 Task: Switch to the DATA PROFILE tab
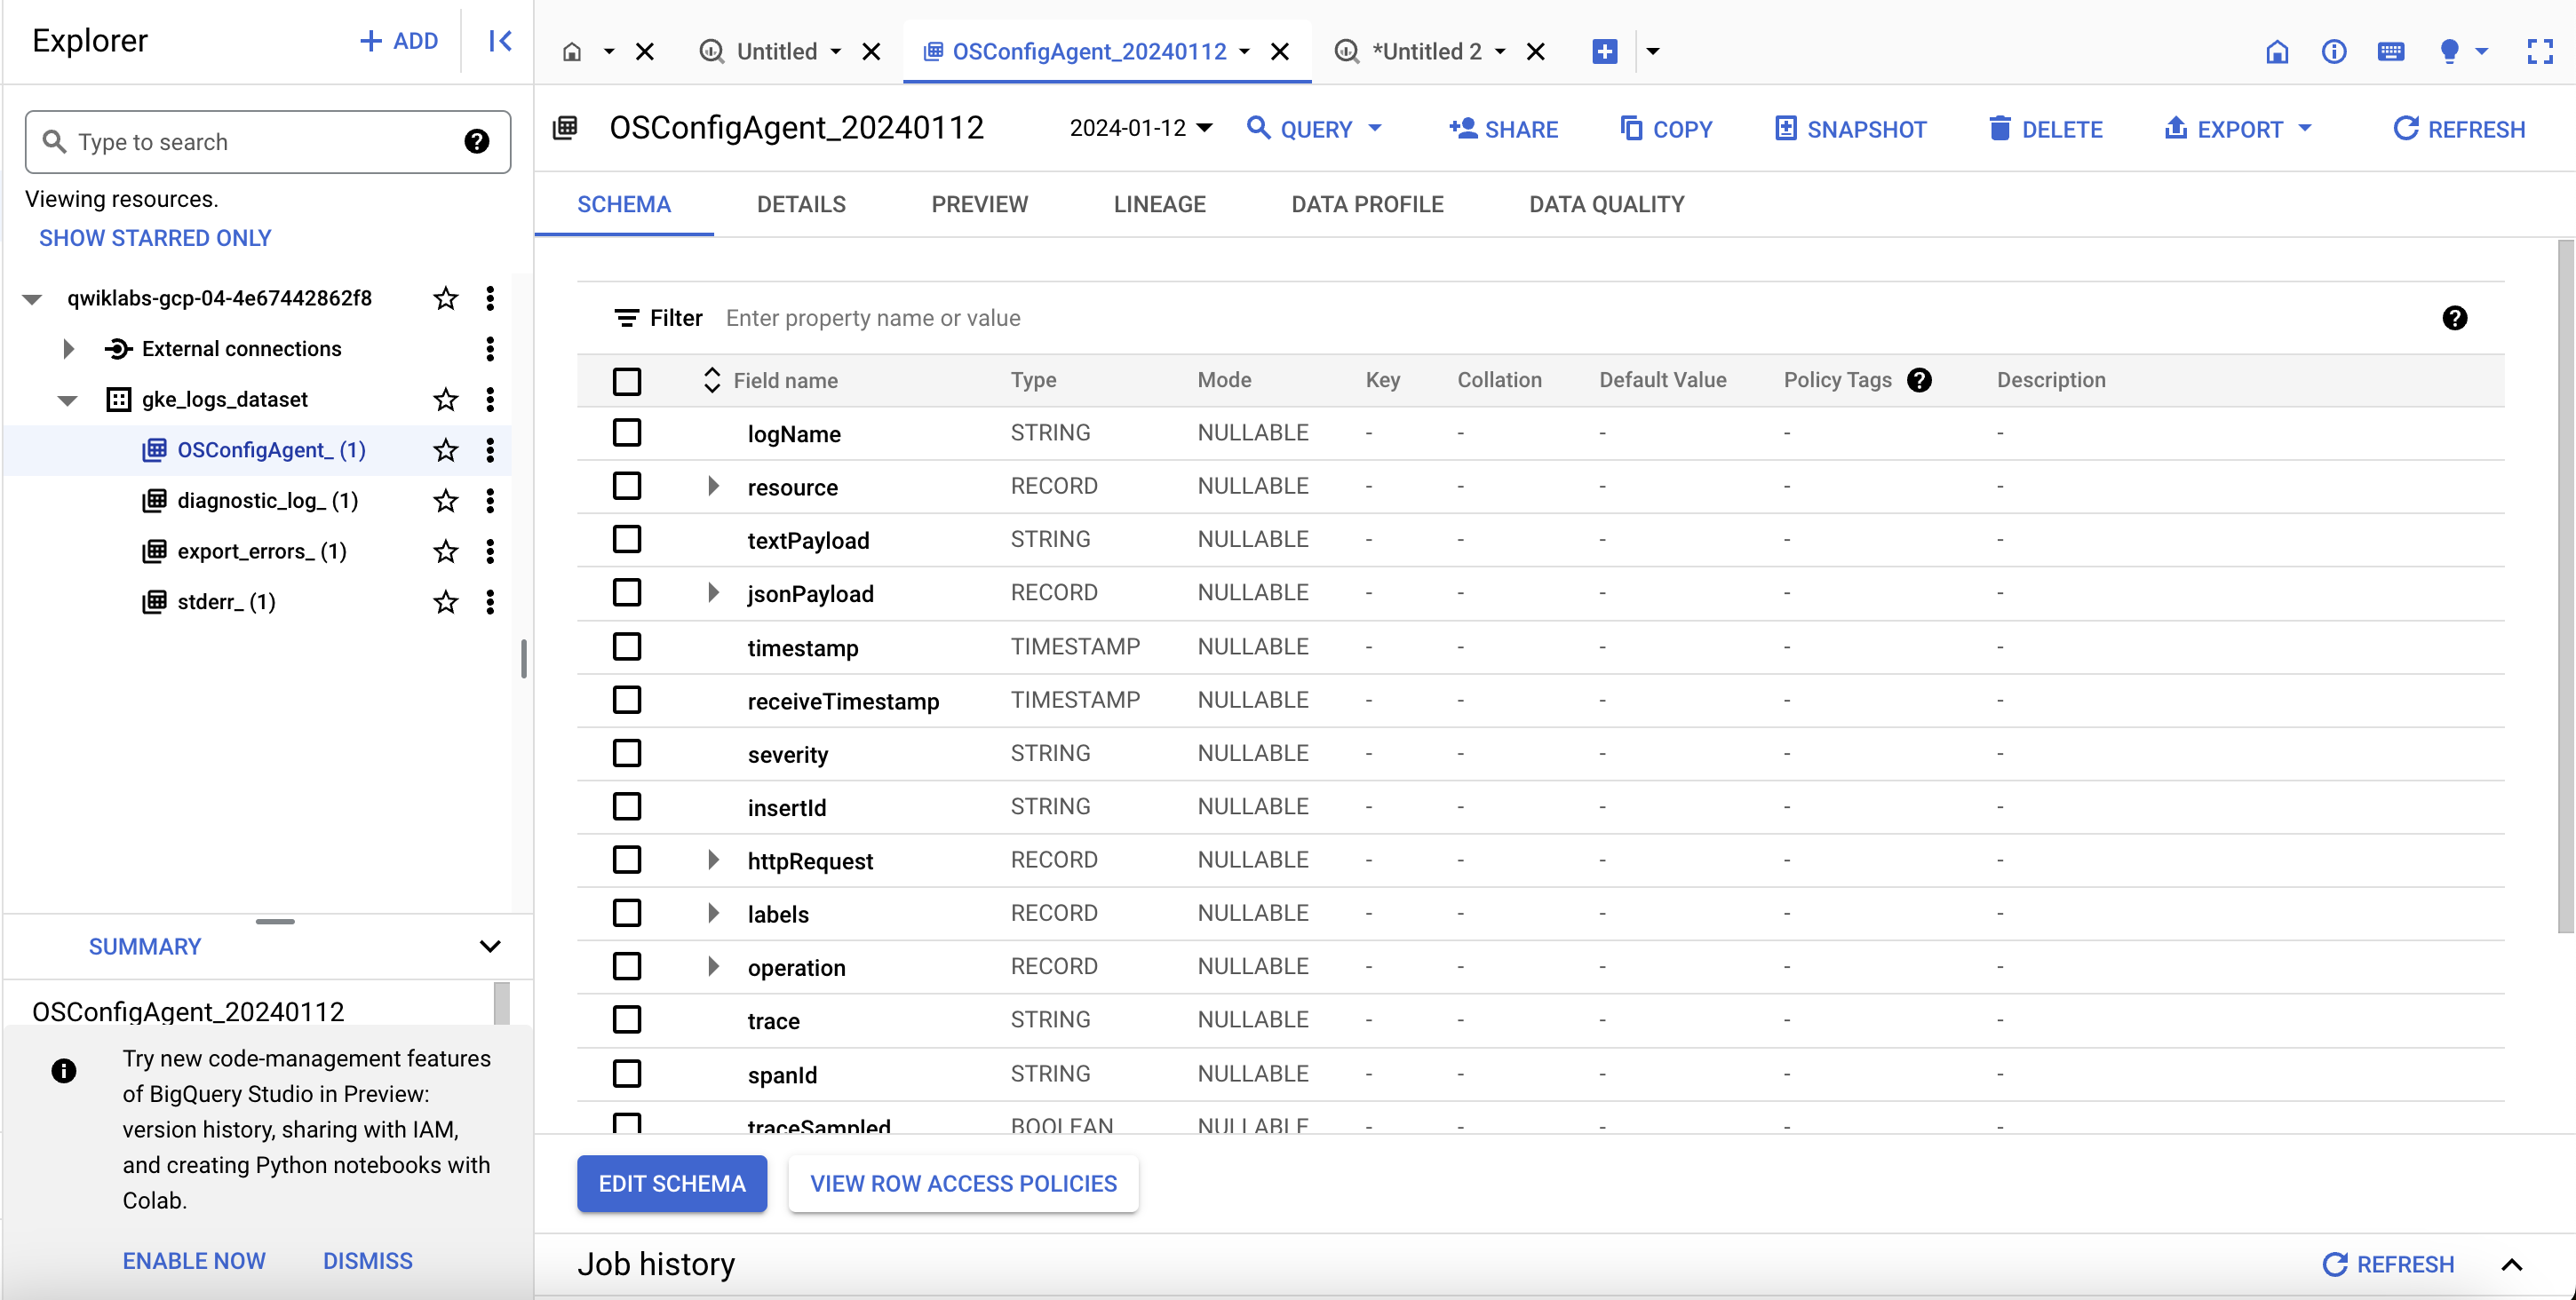(x=1367, y=204)
